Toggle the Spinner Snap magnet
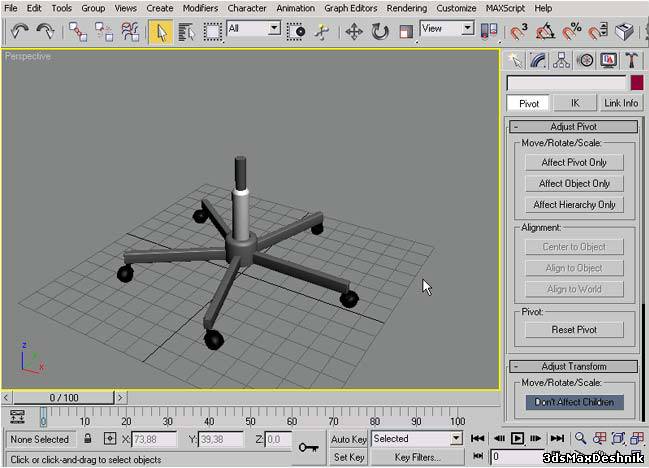This screenshot has height=468, width=649. click(598, 32)
